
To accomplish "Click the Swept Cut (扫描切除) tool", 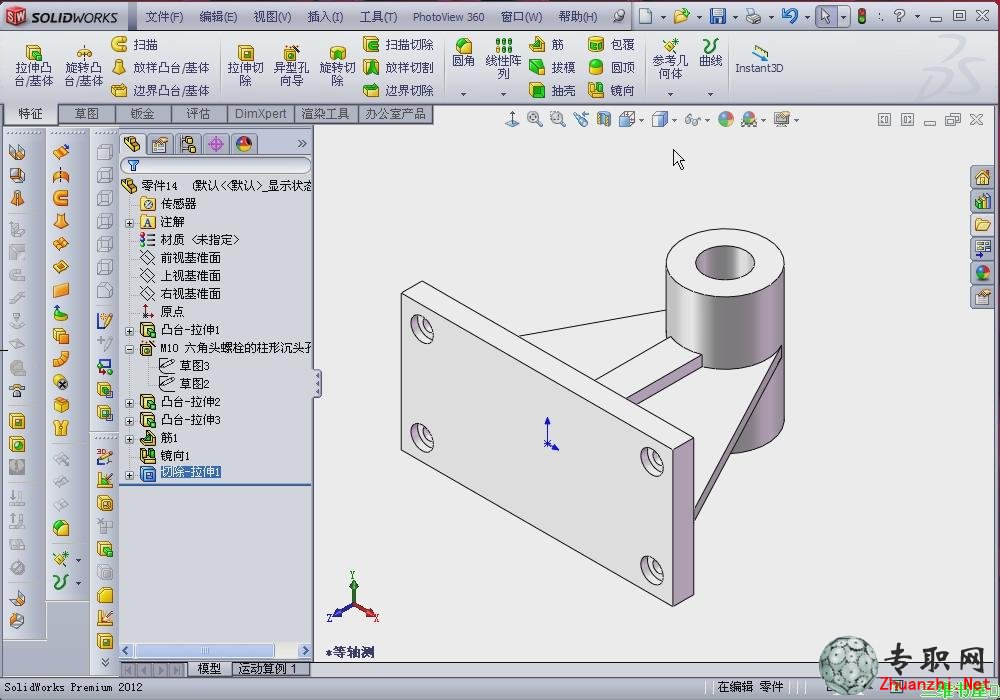I will pyautogui.click(x=398, y=44).
